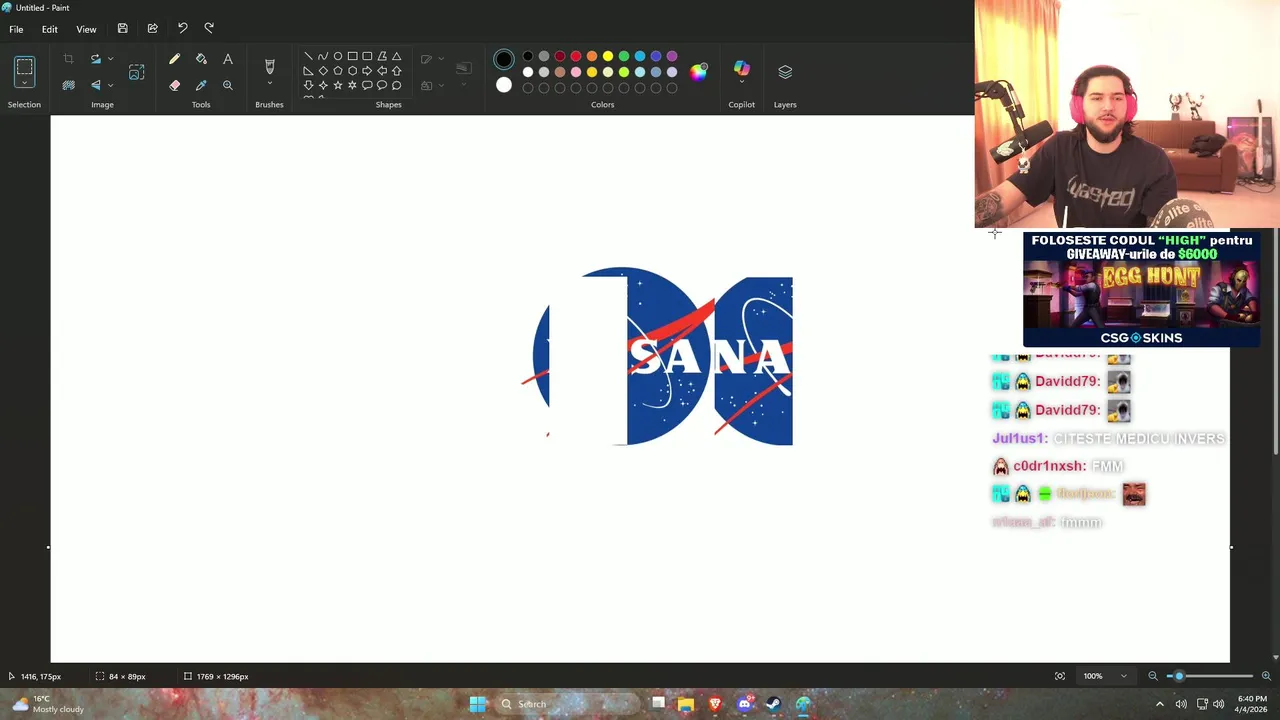1280x720 pixels.
Task: Open the View menu
Action: click(86, 29)
